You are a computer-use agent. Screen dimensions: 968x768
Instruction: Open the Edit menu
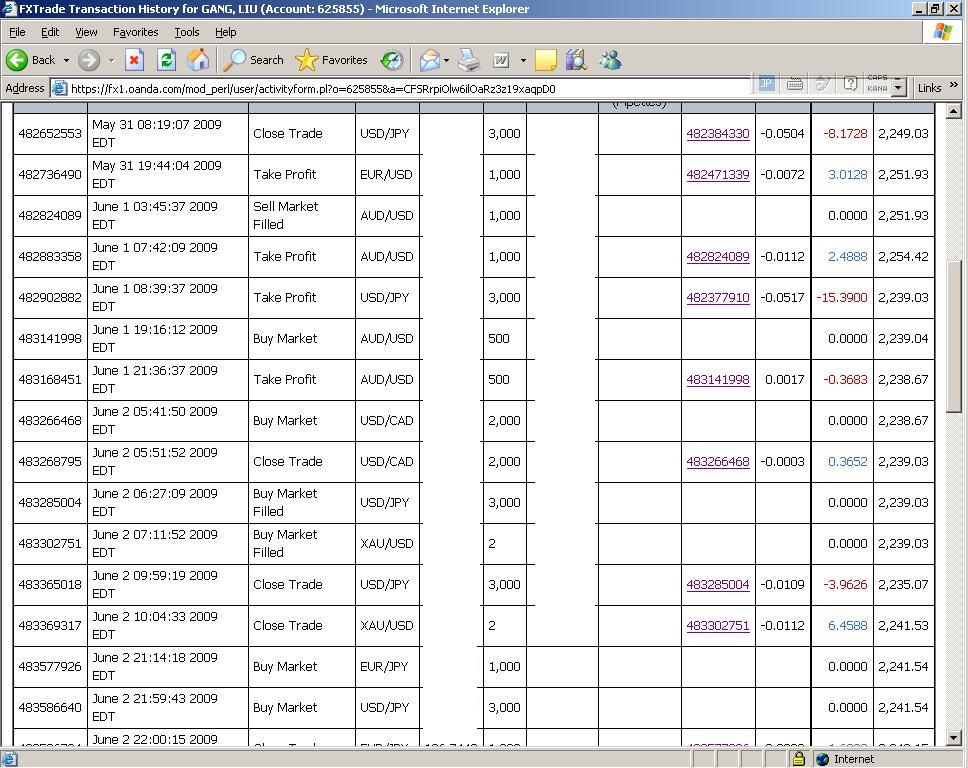tap(50, 32)
